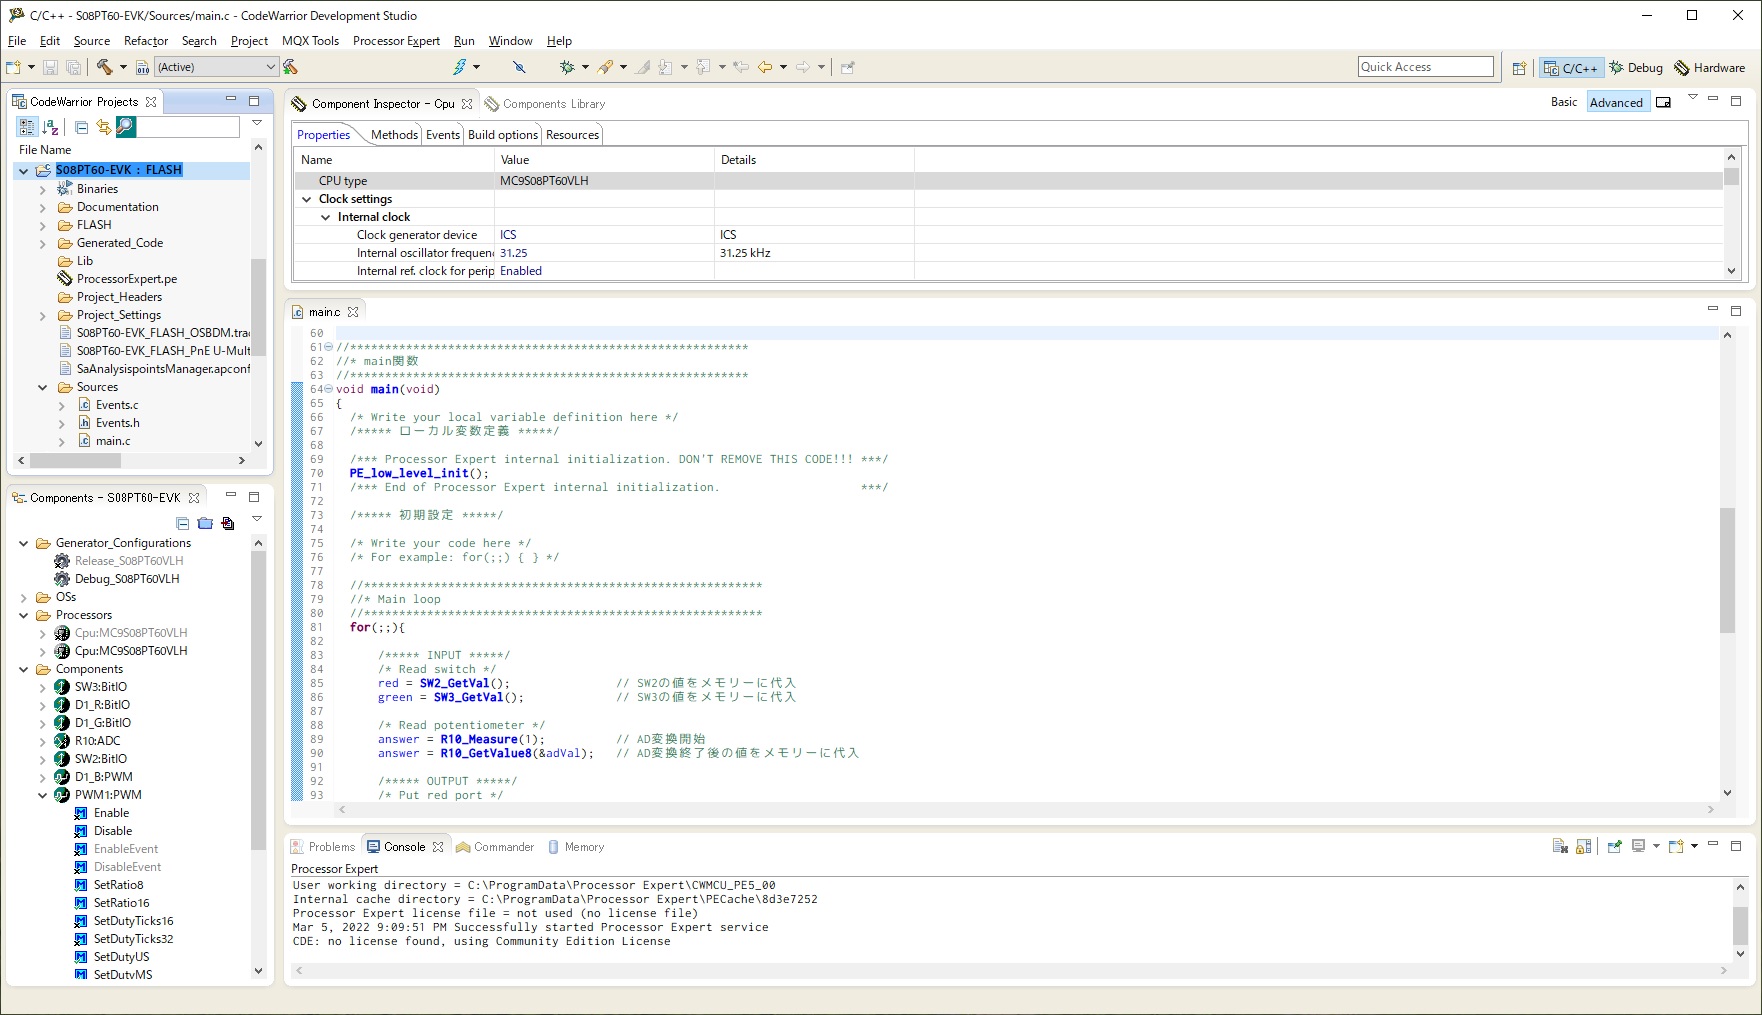Viewport: 1762px width, 1015px height.
Task: Switch to the Debug perspective
Action: point(1636,68)
